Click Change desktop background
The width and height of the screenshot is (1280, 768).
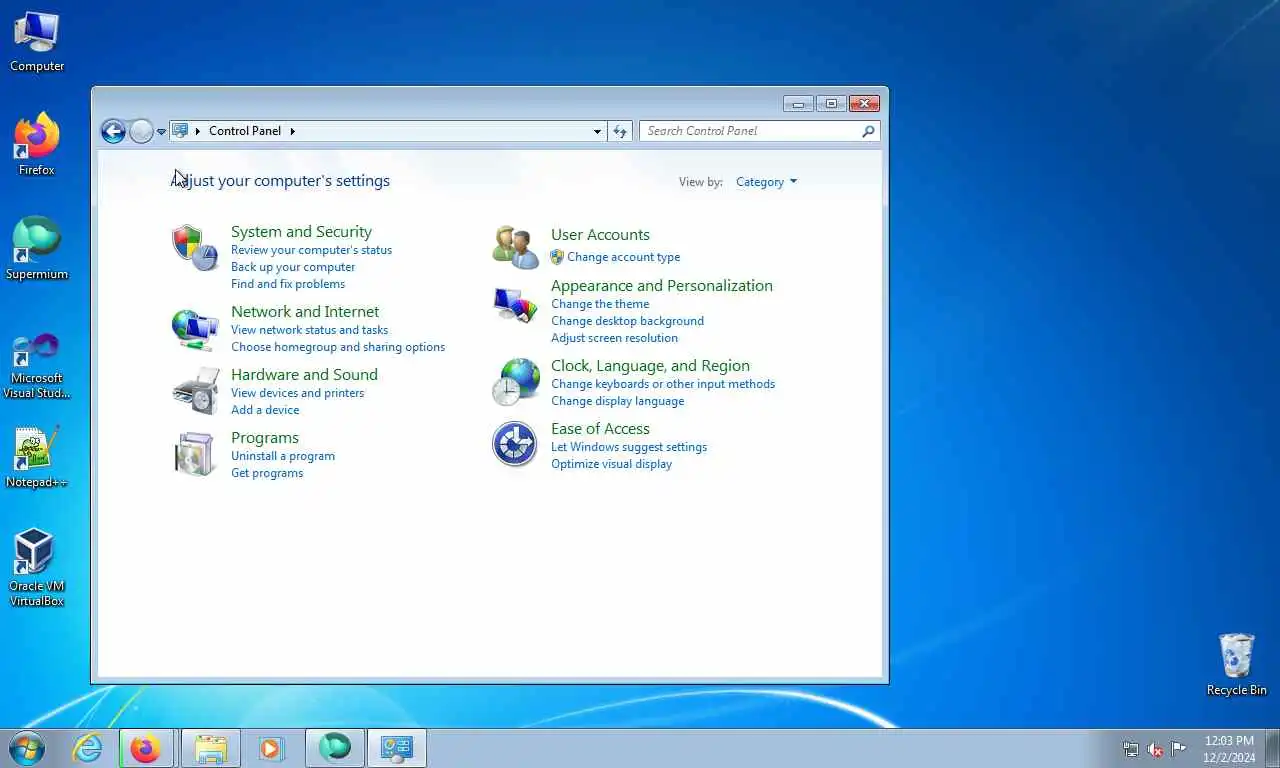(x=627, y=321)
